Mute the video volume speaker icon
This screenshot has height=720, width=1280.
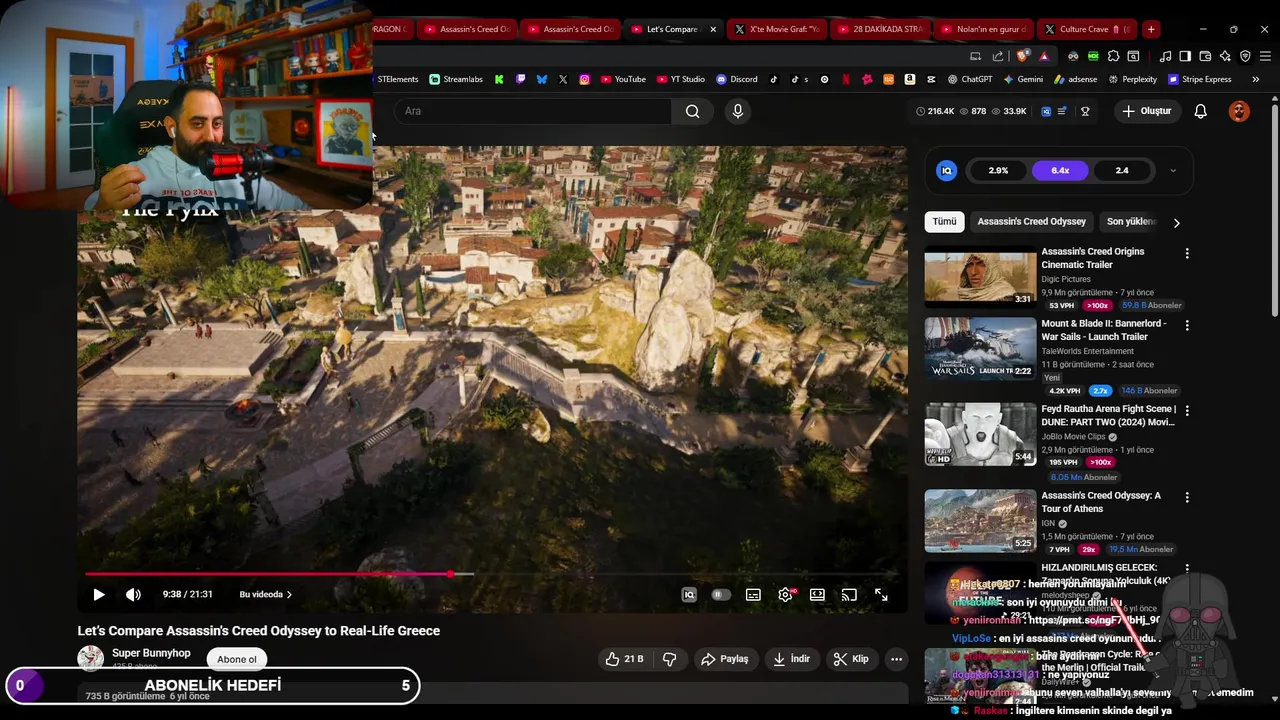[133, 594]
